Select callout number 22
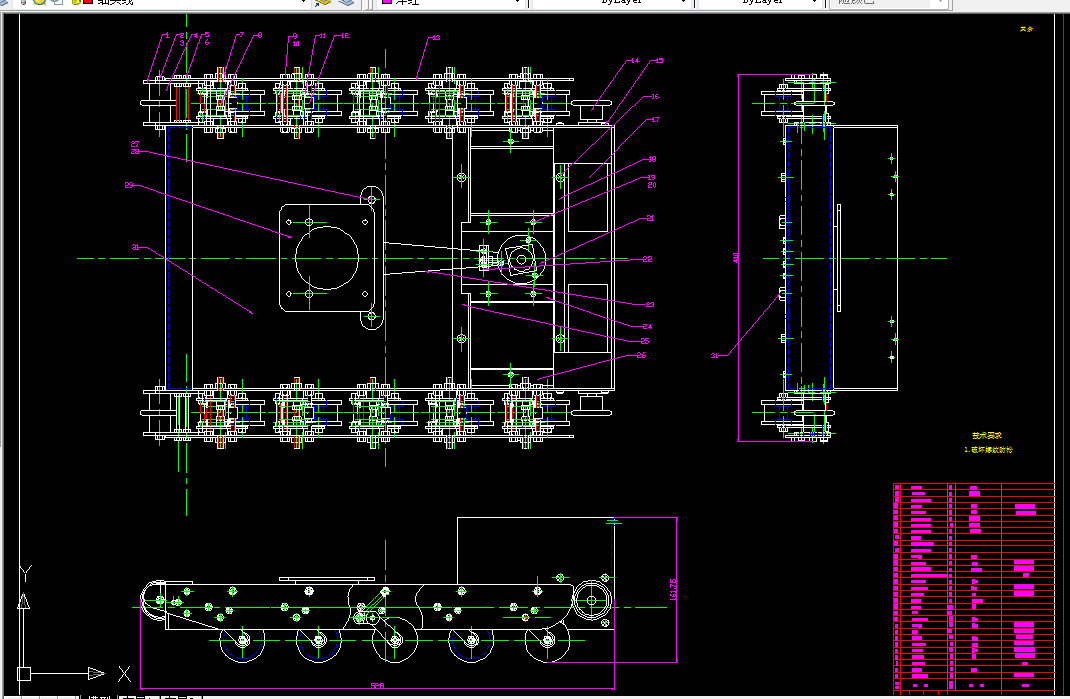1070x699 pixels. point(648,259)
